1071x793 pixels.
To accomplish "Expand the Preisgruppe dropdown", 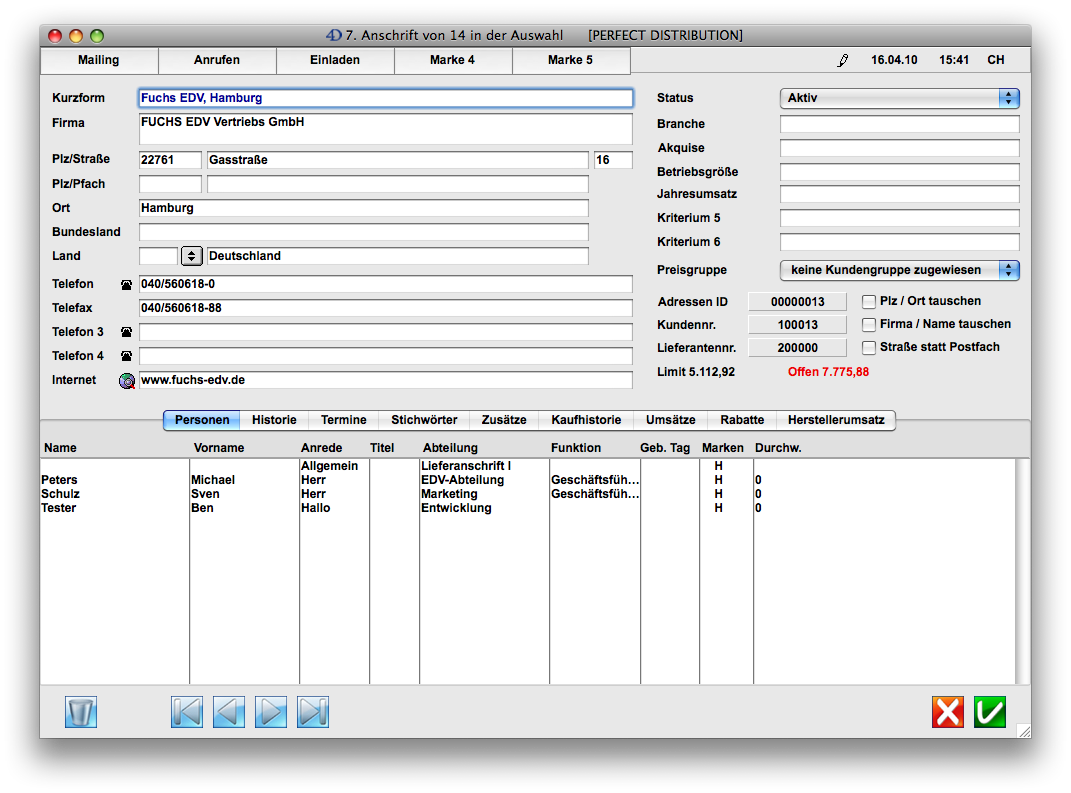I will point(899,270).
